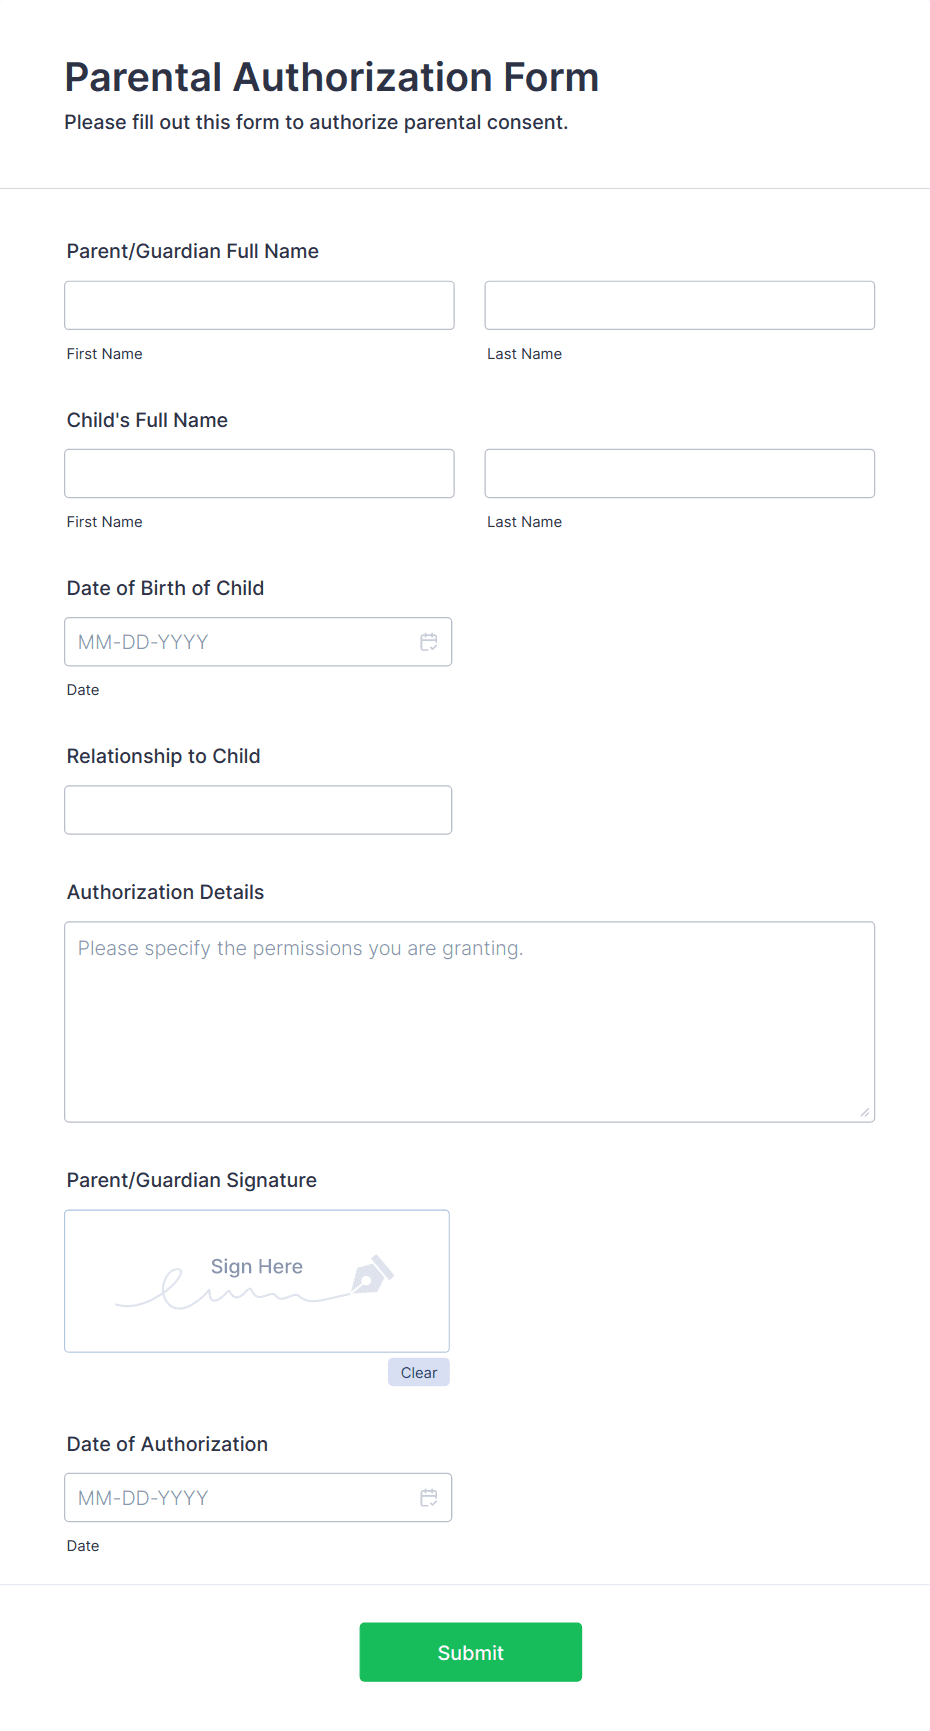This screenshot has width=930, height=1731.
Task: Click the Relationship to Child label
Action: click(163, 756)
